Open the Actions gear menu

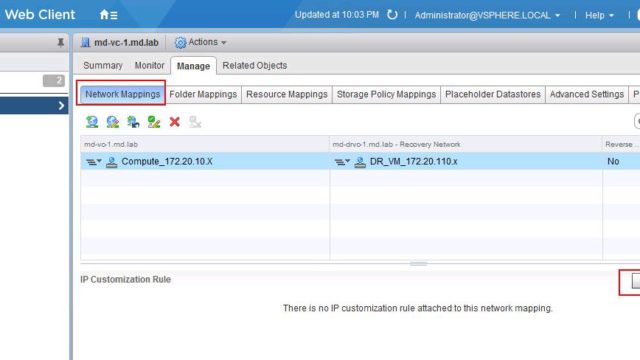pyautogui.click(x=200, y=42)
